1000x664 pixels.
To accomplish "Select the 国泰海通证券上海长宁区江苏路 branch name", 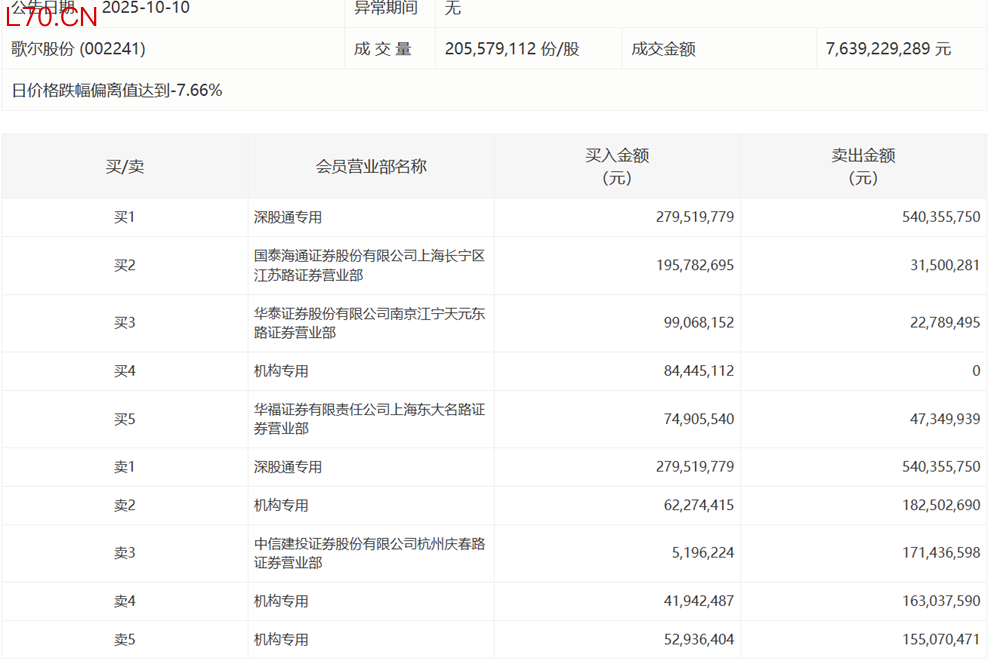I will (x=369, y=265).
